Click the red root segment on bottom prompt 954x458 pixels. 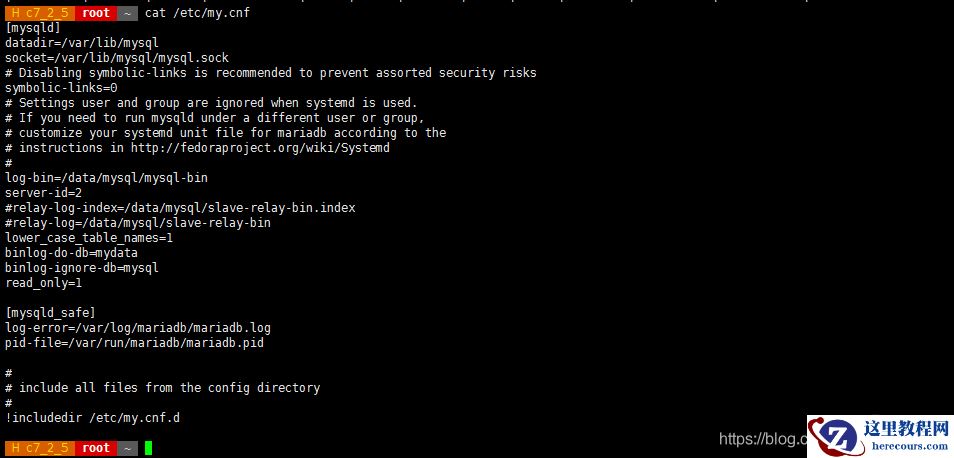(96, 448)
